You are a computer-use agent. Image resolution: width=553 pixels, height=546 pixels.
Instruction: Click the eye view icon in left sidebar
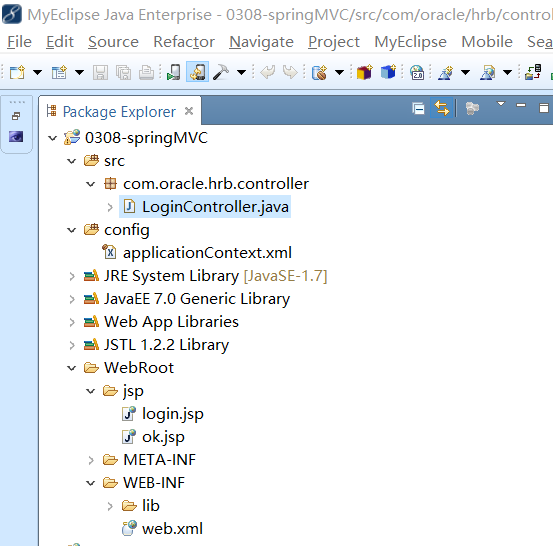point(16,136)
